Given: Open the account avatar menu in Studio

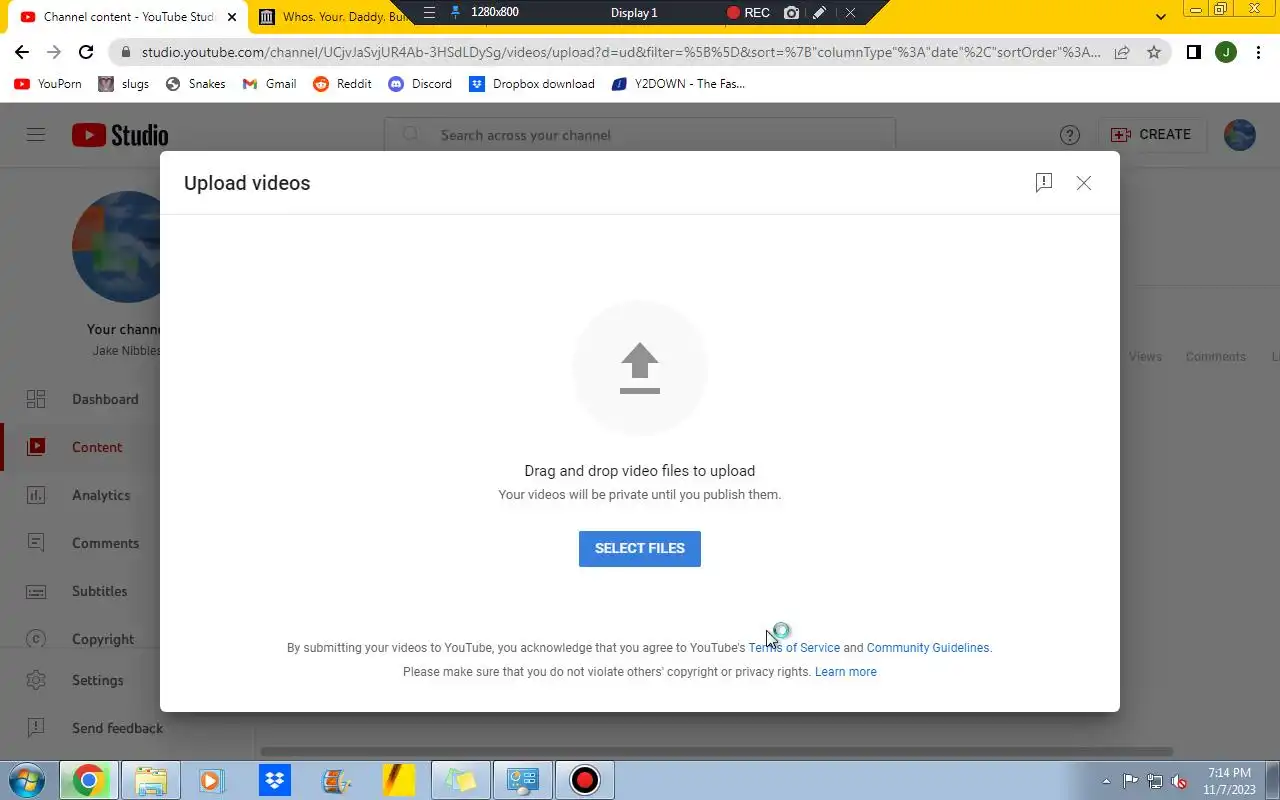Looking at the screenshot, I should coord(1240,135).
